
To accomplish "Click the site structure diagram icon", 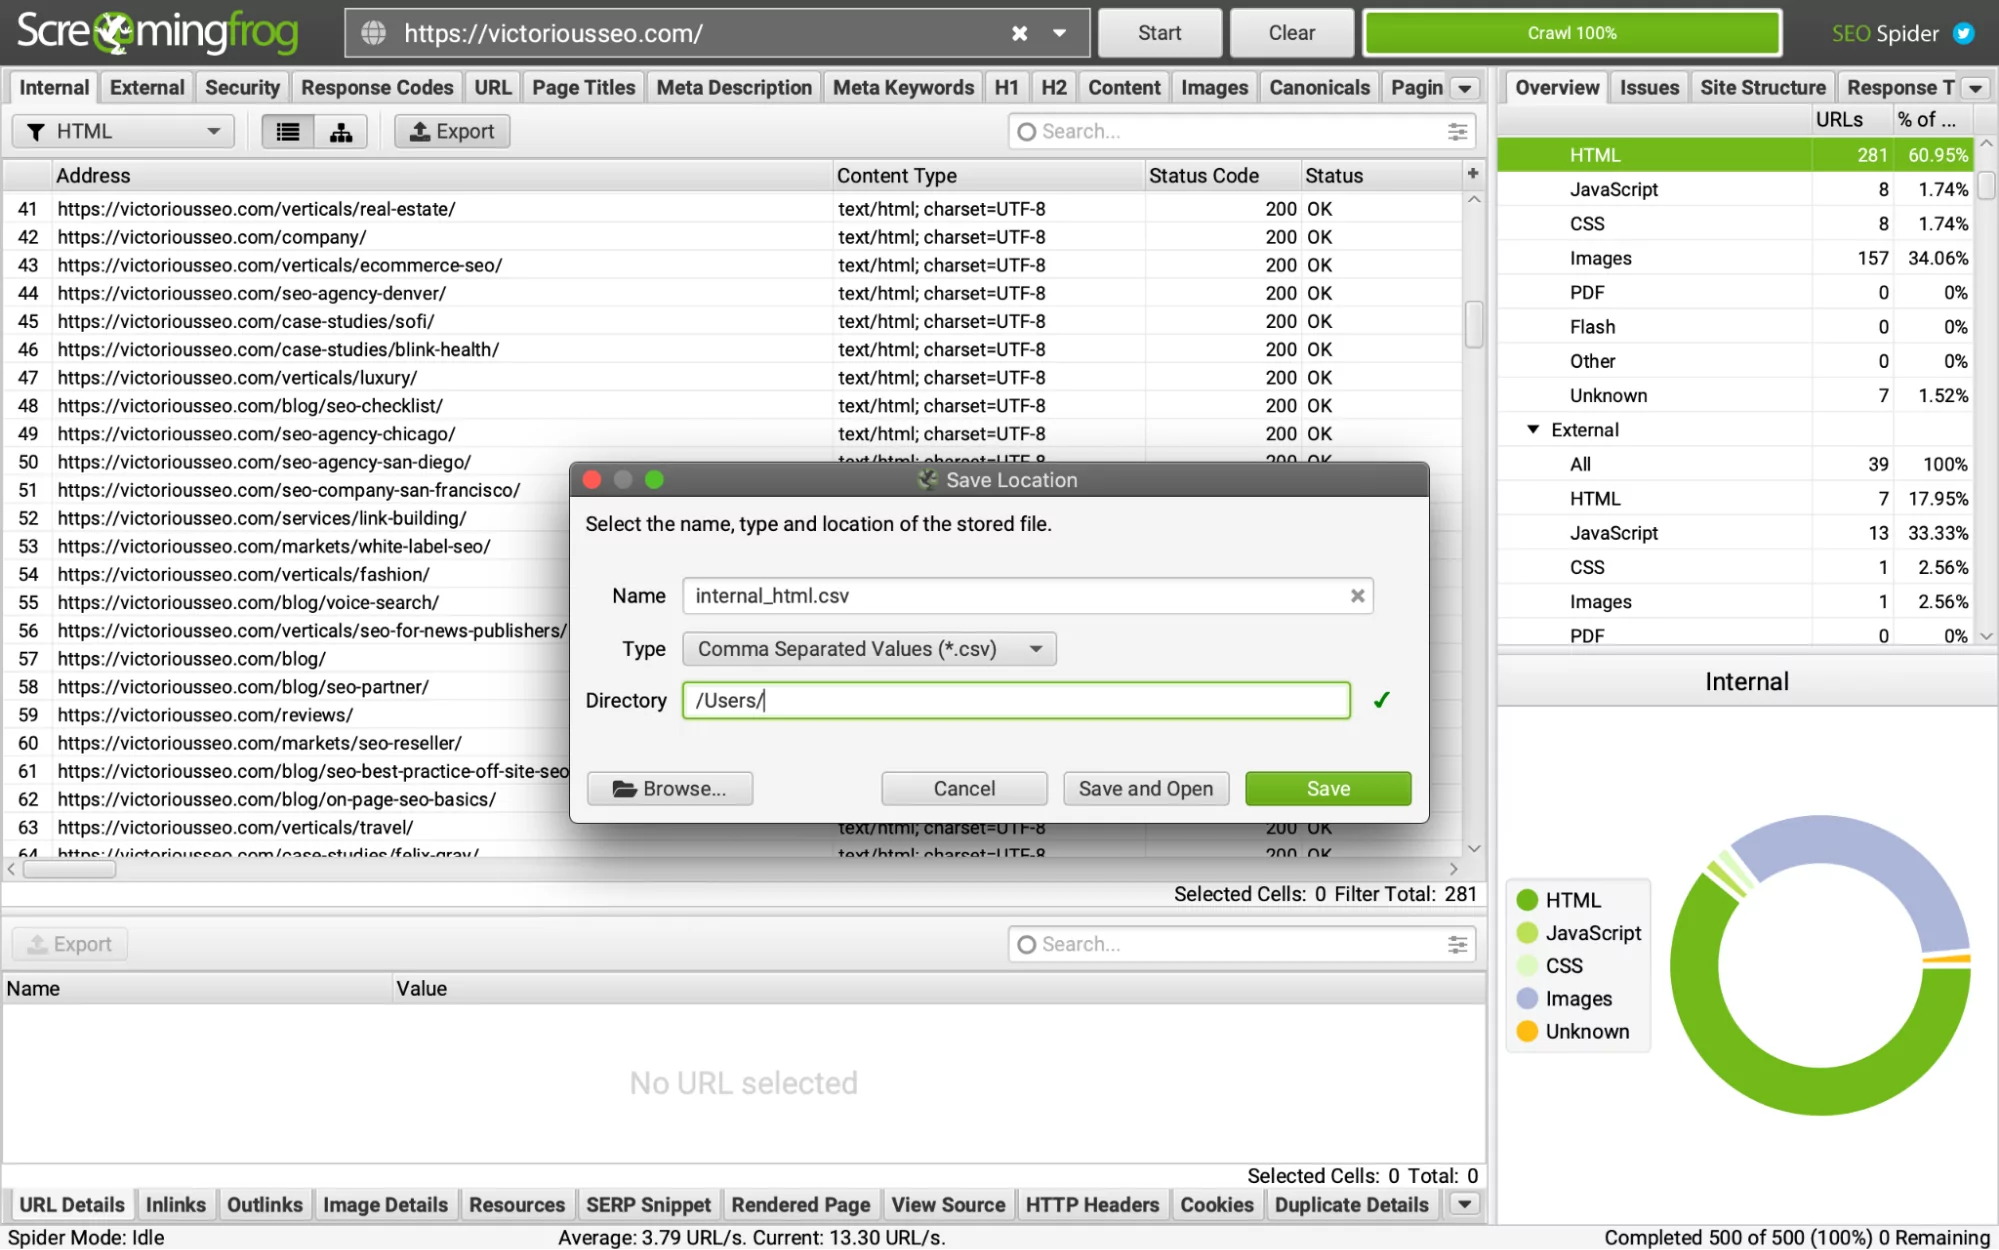I will click(341, 130).
